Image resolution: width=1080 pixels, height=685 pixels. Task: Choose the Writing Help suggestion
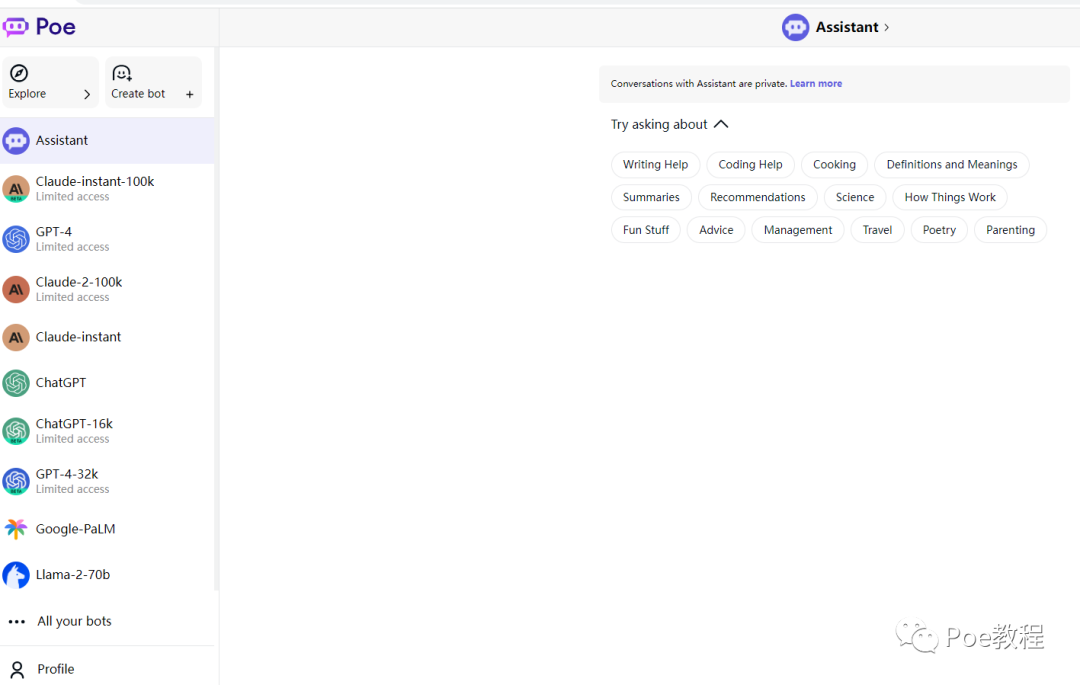[655, 165]
